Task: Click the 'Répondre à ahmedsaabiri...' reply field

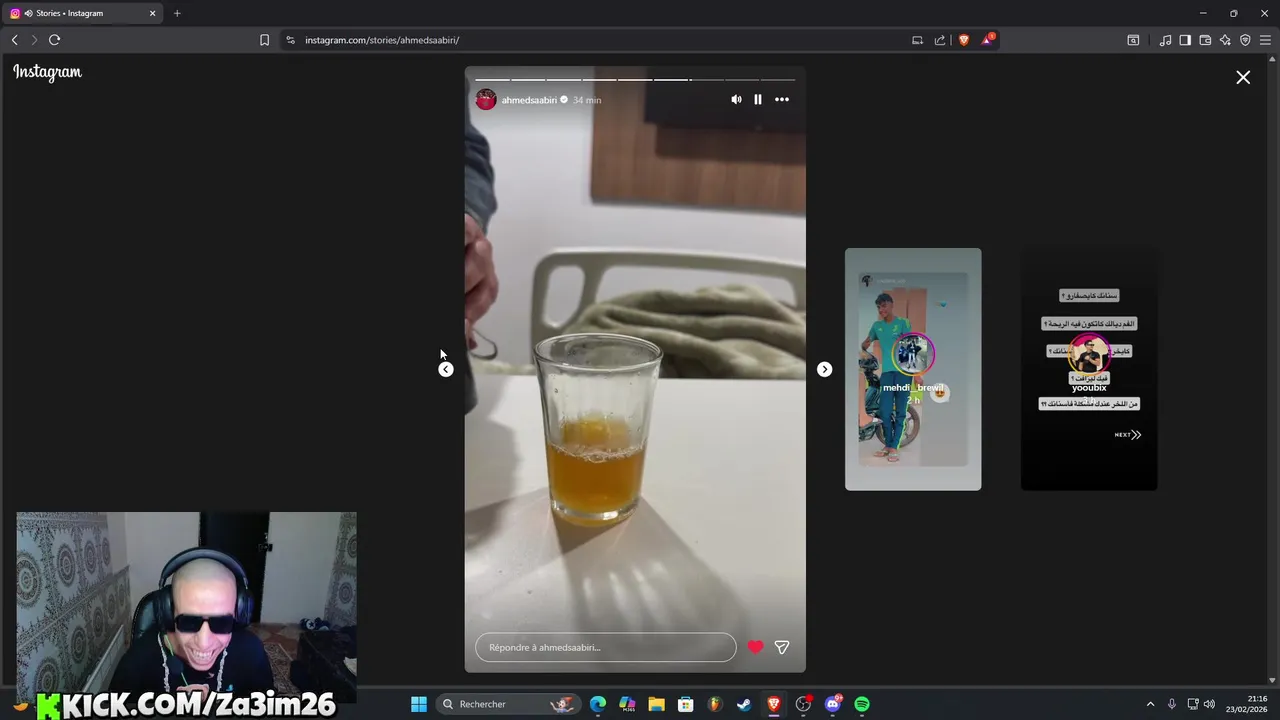Action: (606, 647)
